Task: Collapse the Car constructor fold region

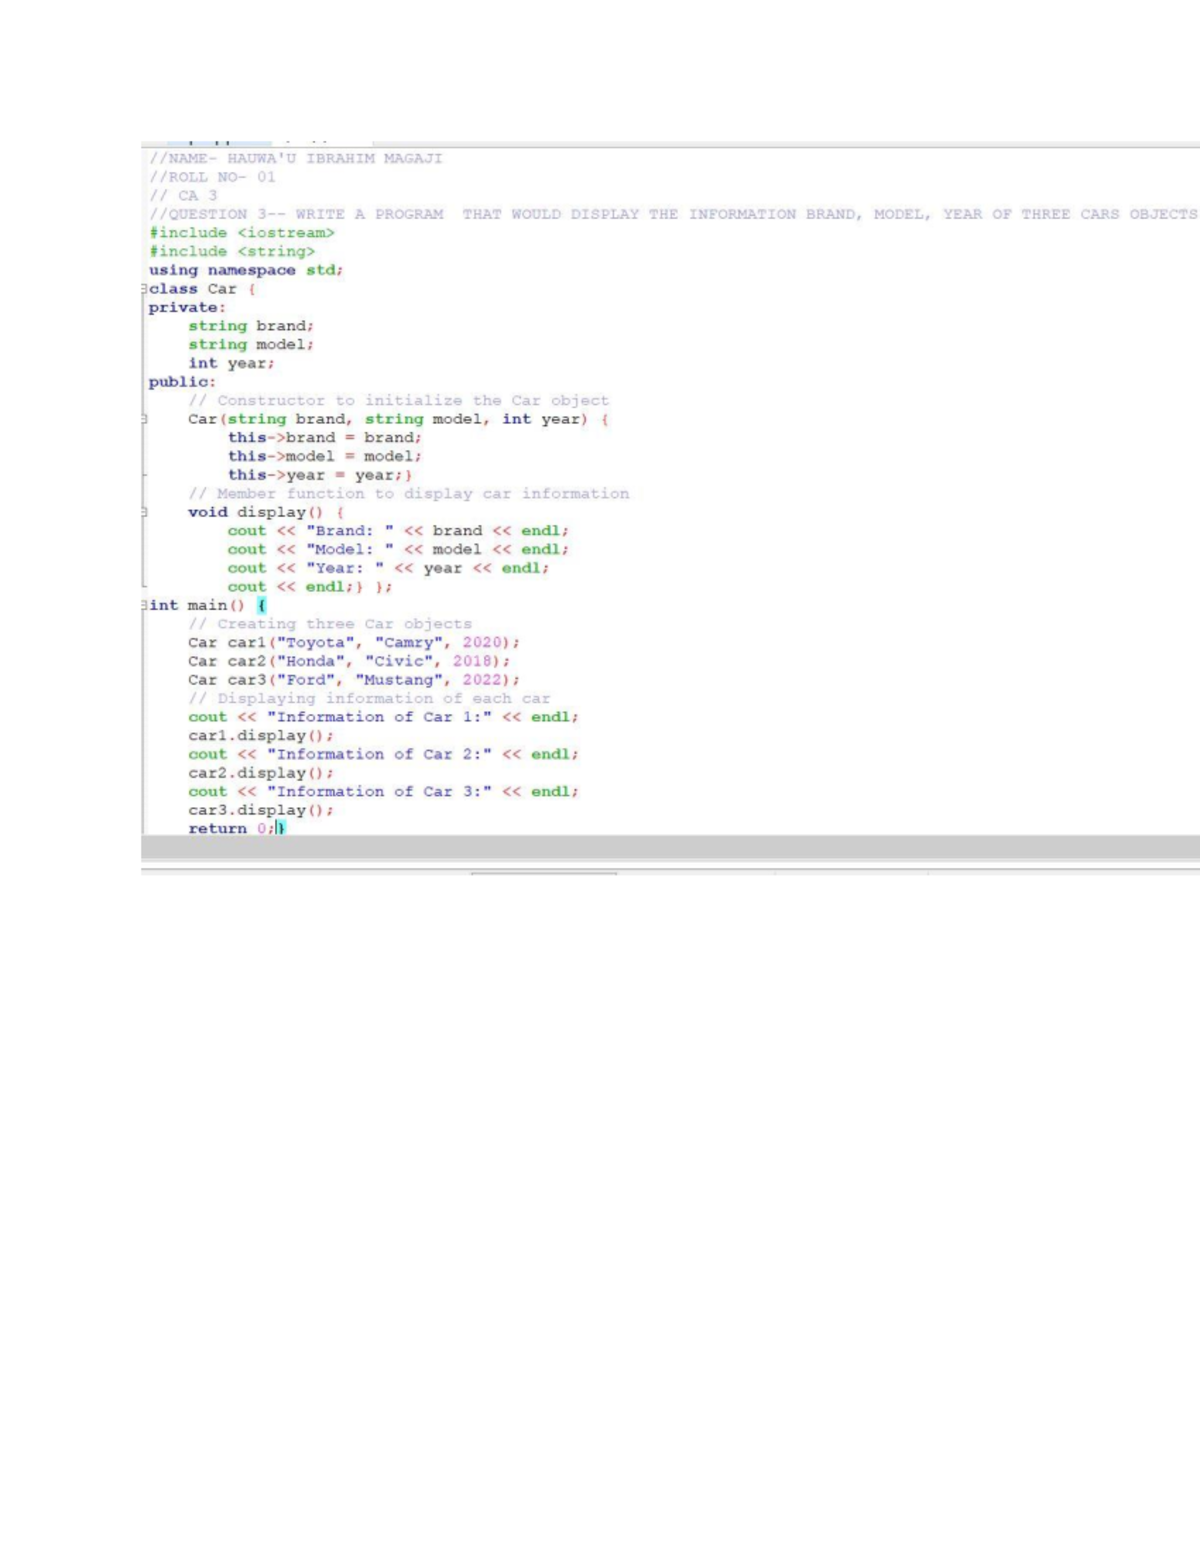Action: pos(146,419)
